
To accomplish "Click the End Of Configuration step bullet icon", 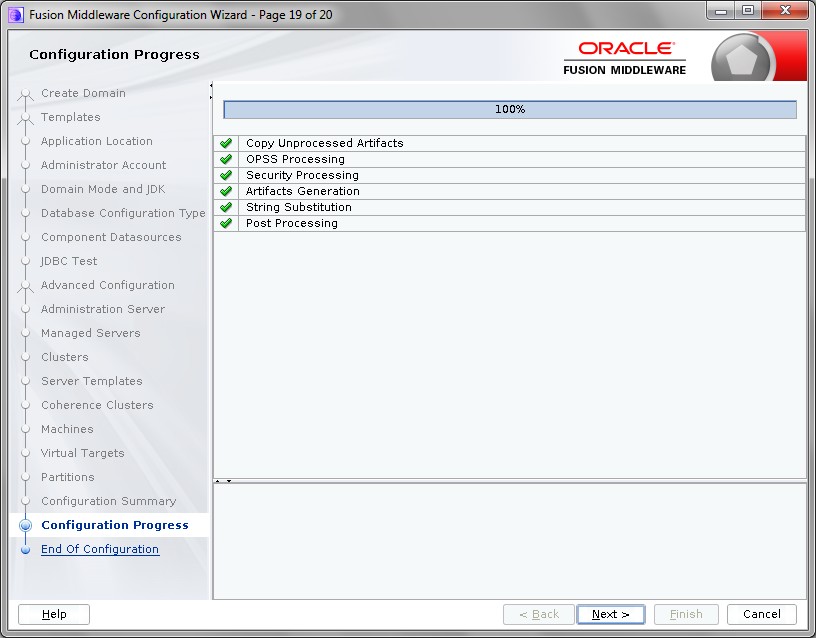I will tap(25, 550).
